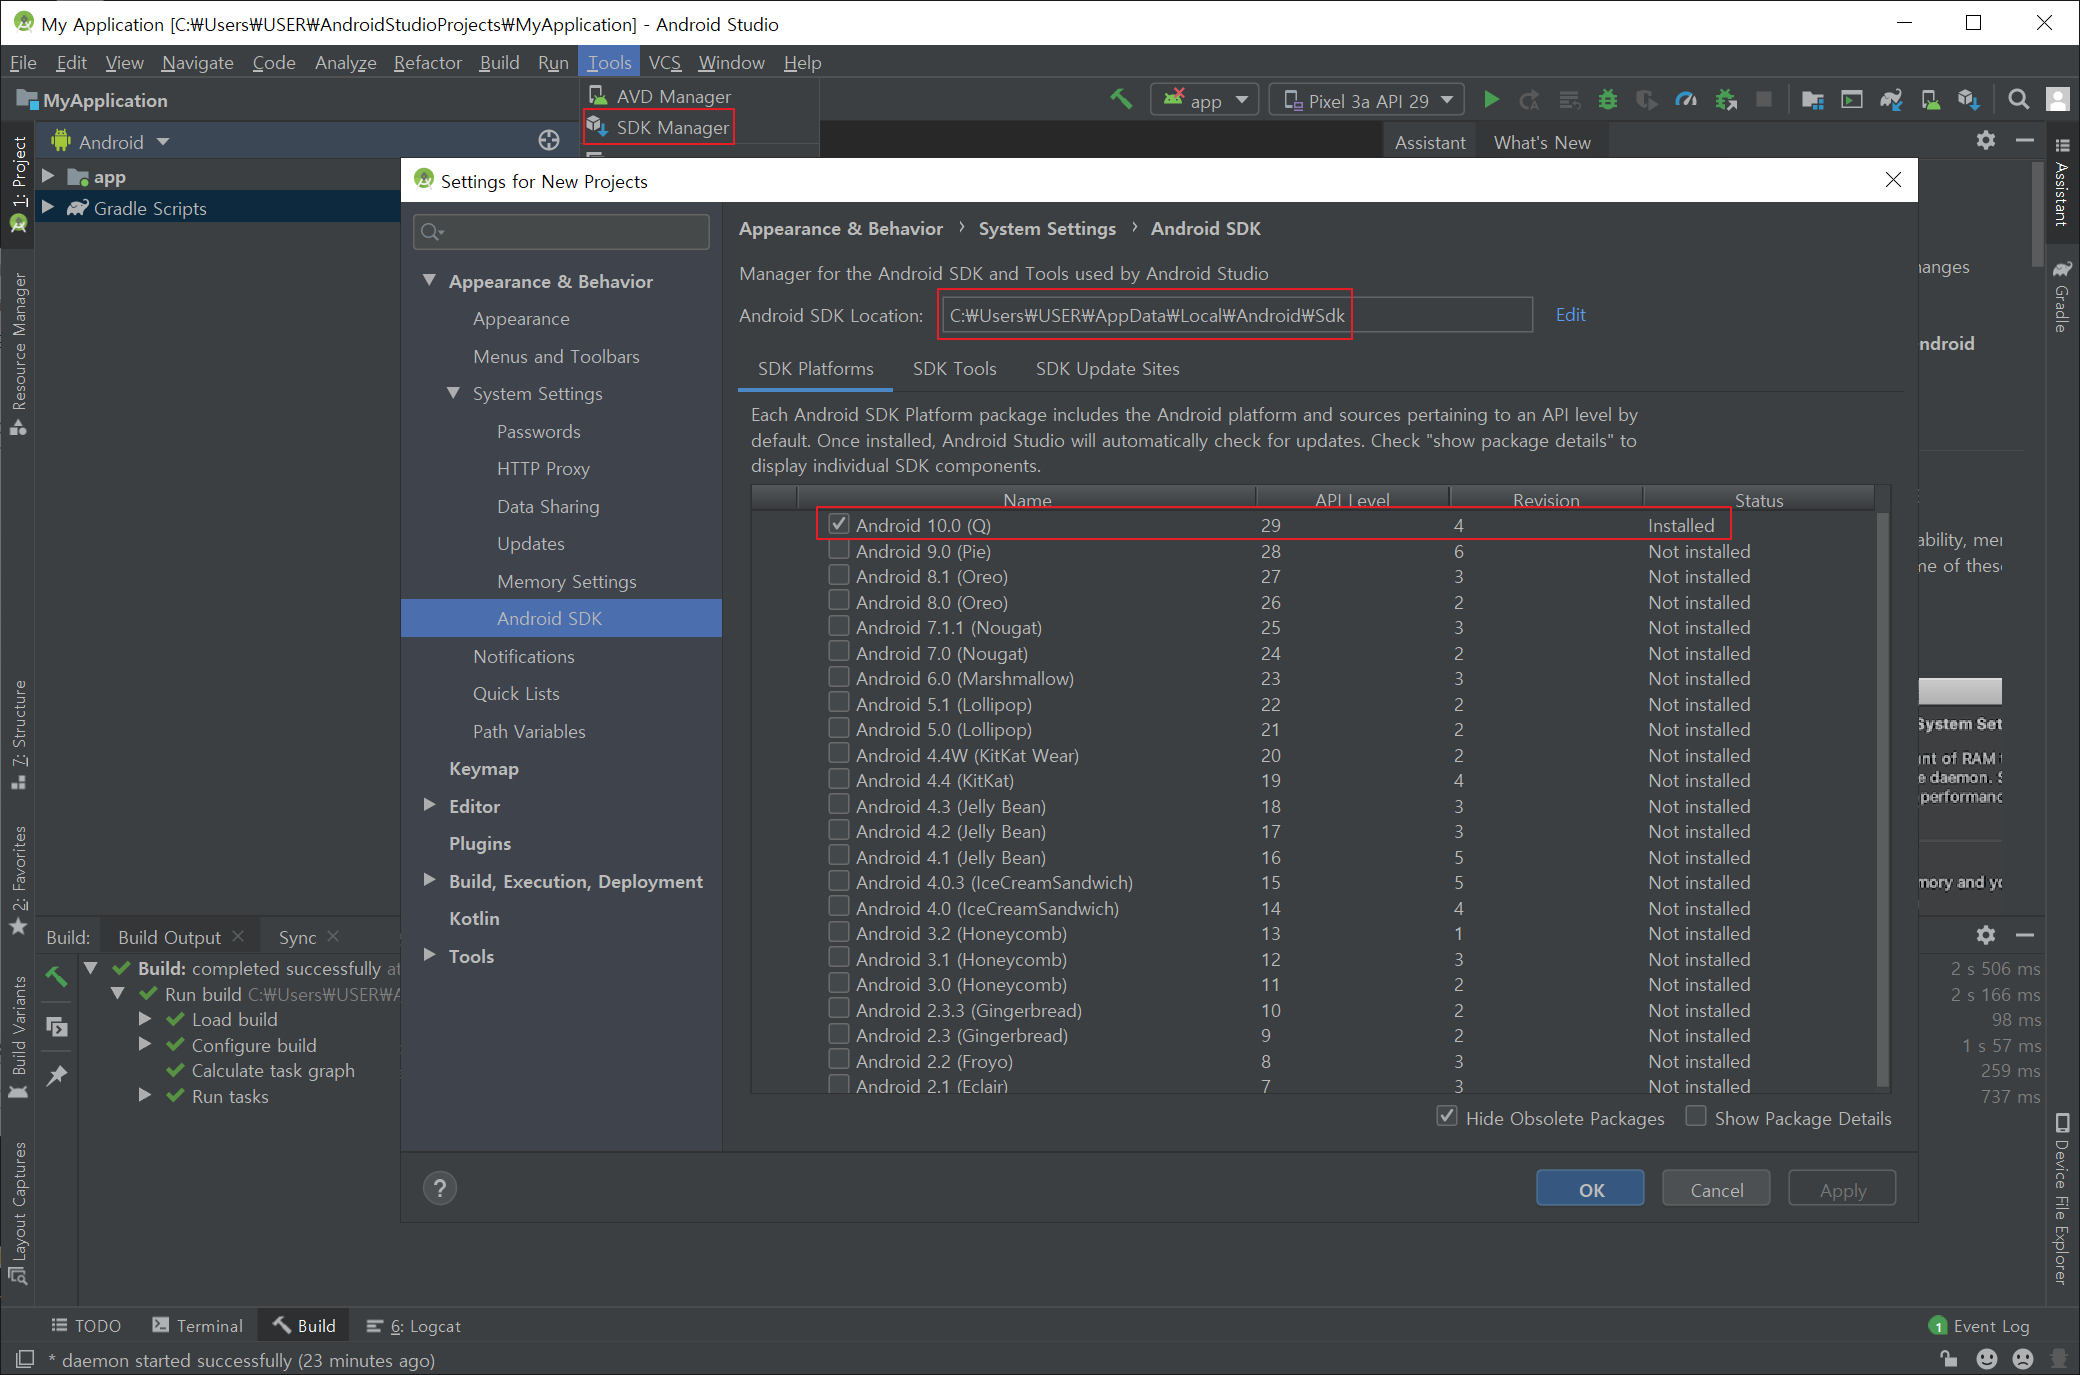
Task: Select Keymap in the settings tree
Action: coord(483,768)
